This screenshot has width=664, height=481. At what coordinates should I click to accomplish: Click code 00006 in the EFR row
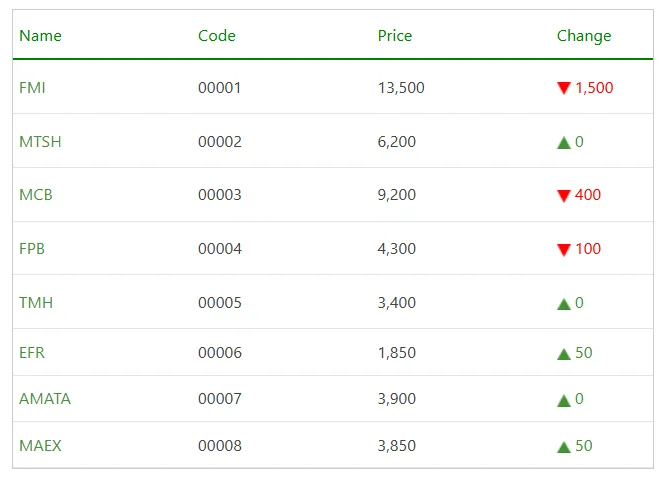(x=220, y=353)
